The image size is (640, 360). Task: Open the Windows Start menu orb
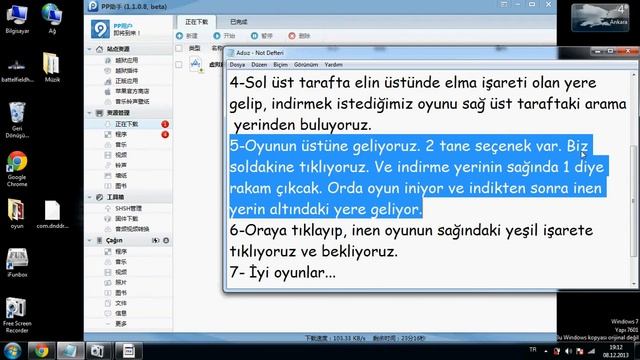click(12, 351)
